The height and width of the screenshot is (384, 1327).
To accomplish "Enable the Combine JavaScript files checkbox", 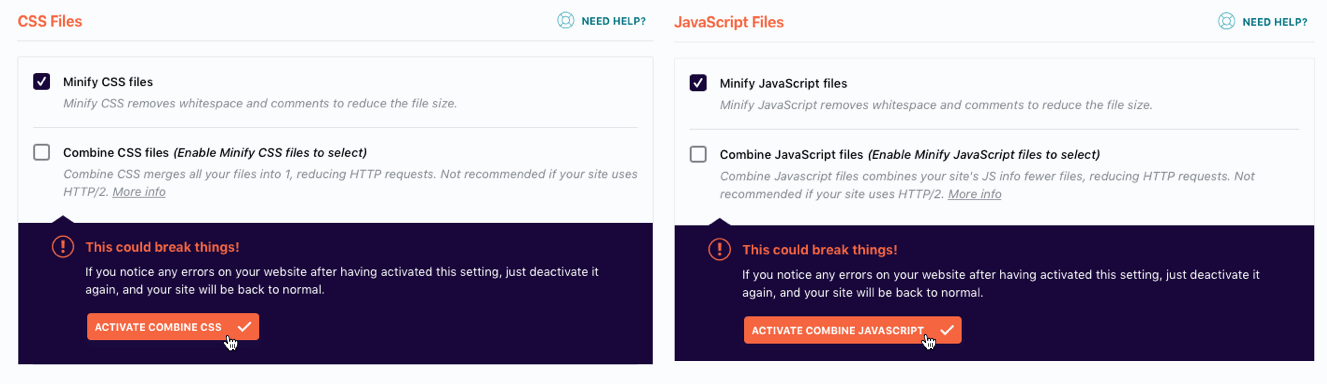I will pyautogui.click(x=698, y=154).
